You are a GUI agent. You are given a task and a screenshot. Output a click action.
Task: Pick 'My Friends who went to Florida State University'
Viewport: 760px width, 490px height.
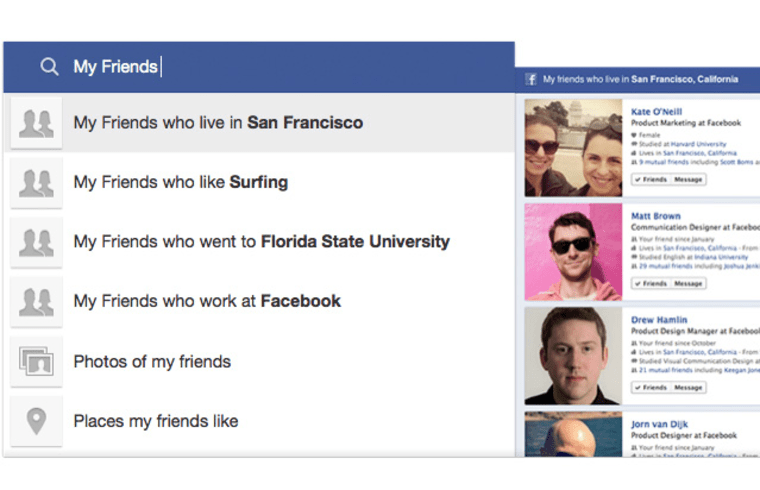[x=259, y=242]
